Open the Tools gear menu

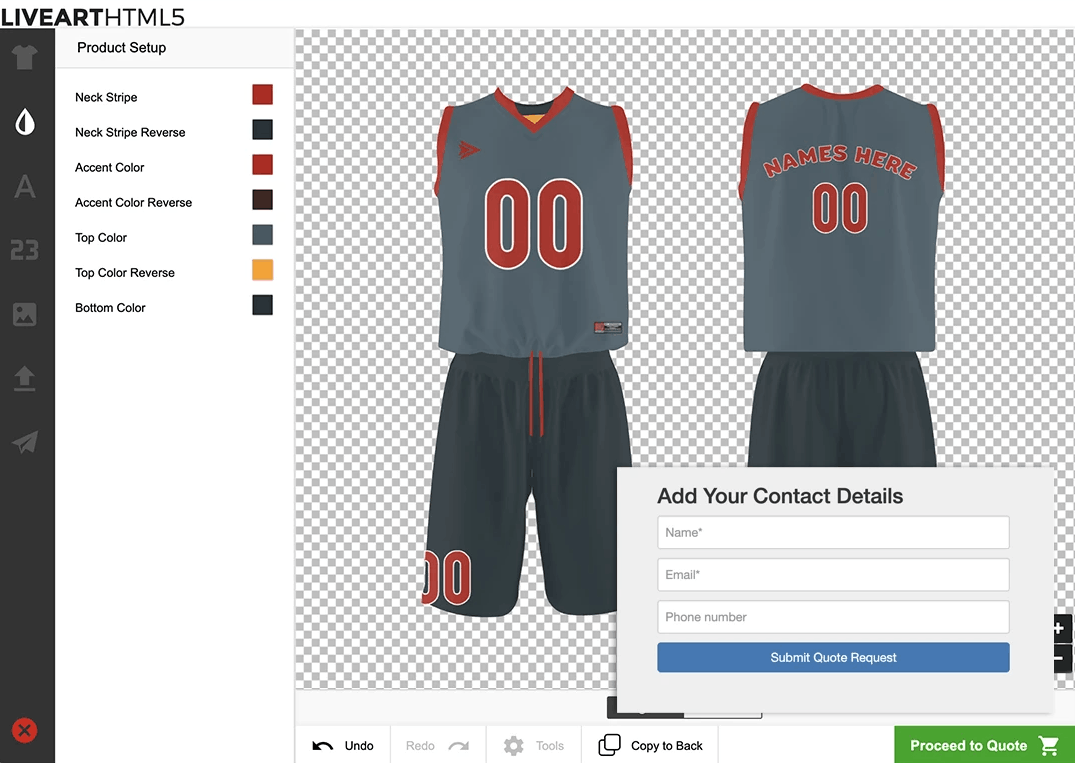pyautogui.click(x=534, y=746)
